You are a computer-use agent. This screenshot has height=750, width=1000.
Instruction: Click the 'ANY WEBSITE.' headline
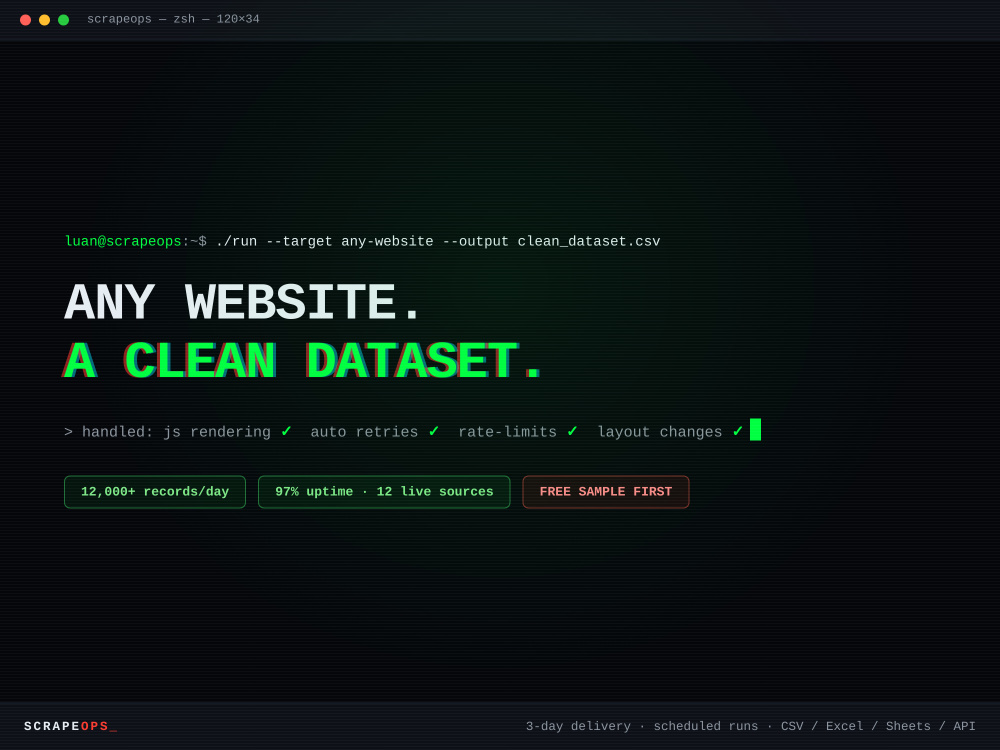point(242,303)
